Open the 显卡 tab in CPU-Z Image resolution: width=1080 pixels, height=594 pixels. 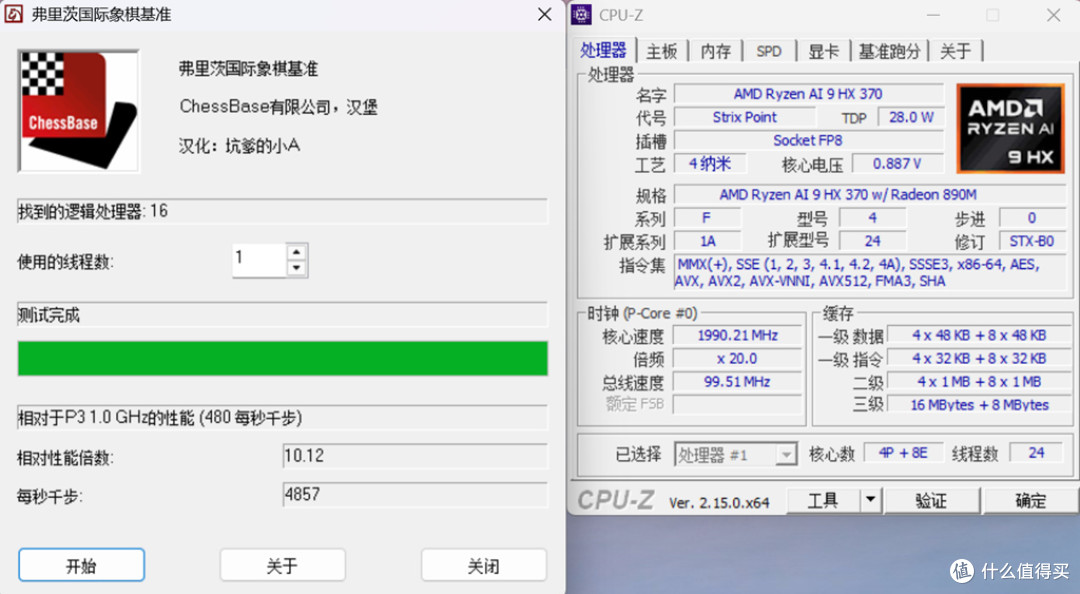[x=823, y=51]
